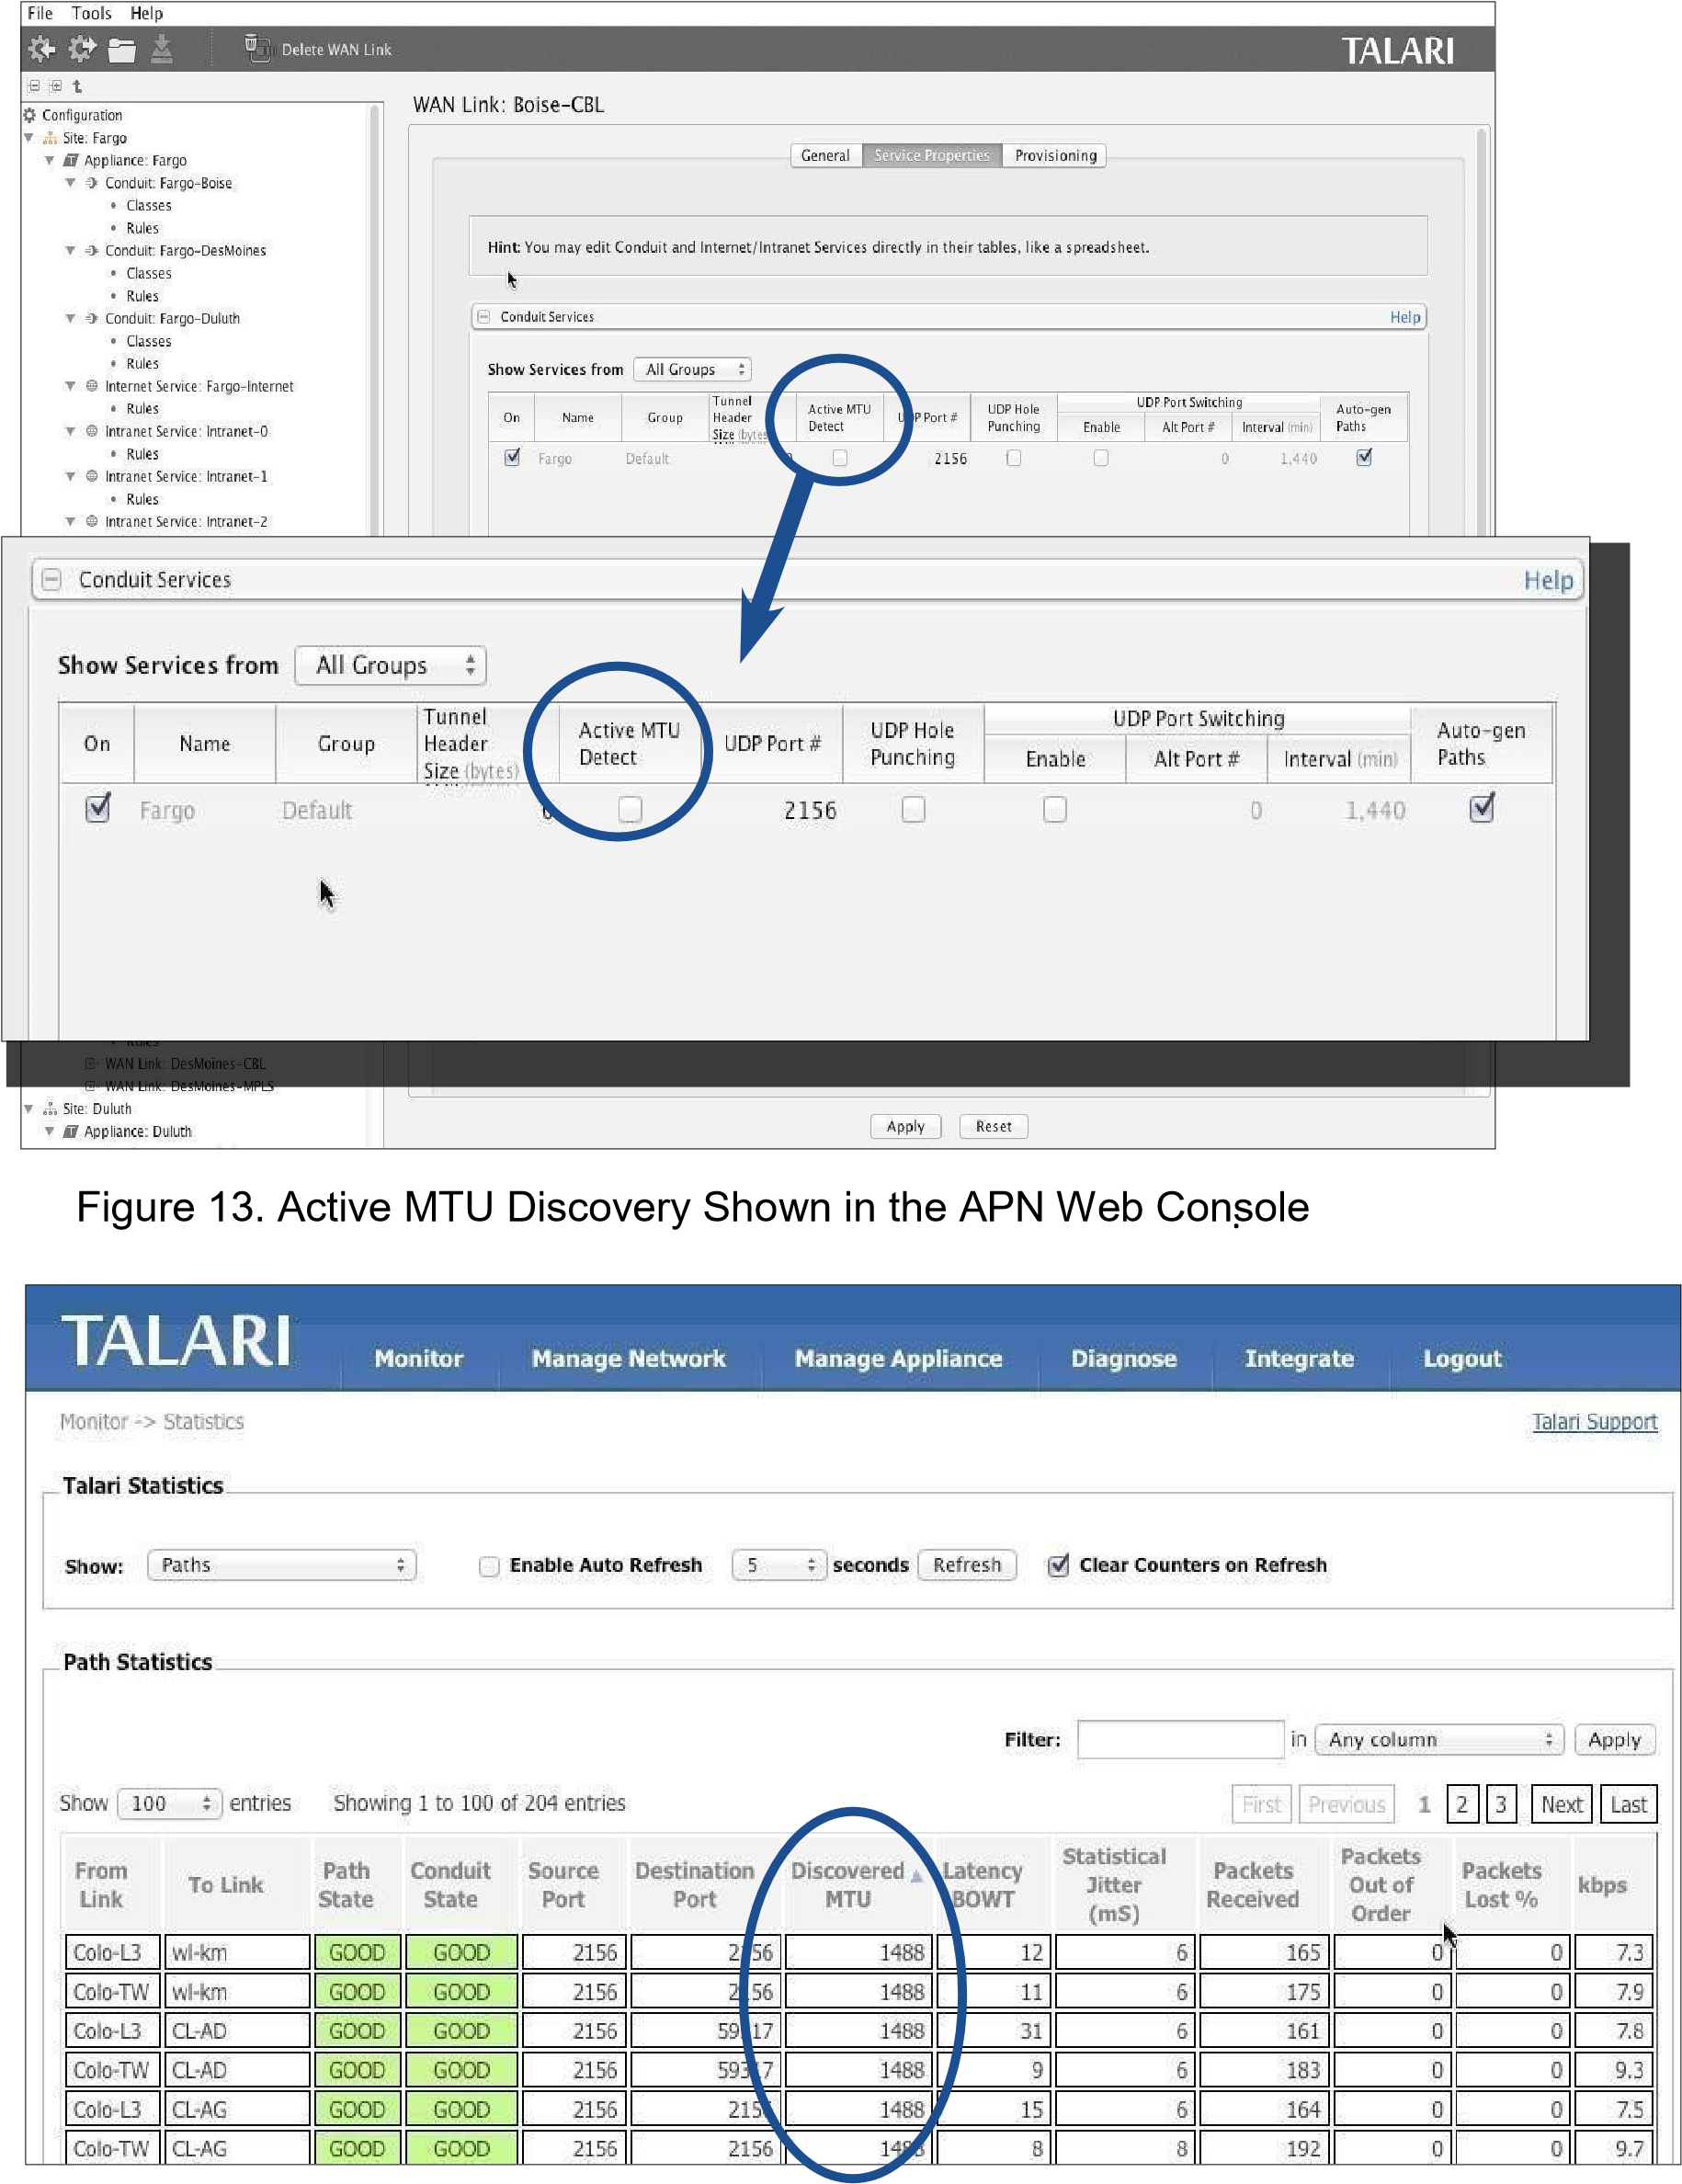Select the Intranet Service: Intranet-1 globe icon
The height and width of the screenshot is (2184, 1682).
point(92,476)
